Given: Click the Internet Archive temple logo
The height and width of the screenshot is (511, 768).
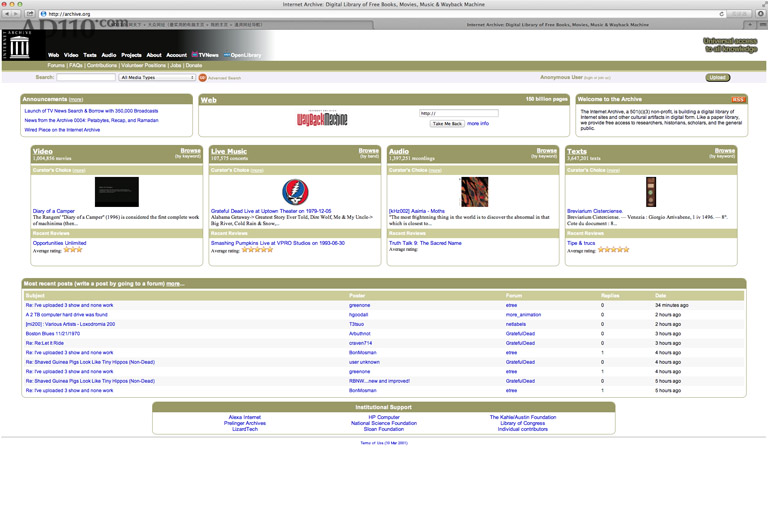Looking at the screenshot, I should [20, 47].
